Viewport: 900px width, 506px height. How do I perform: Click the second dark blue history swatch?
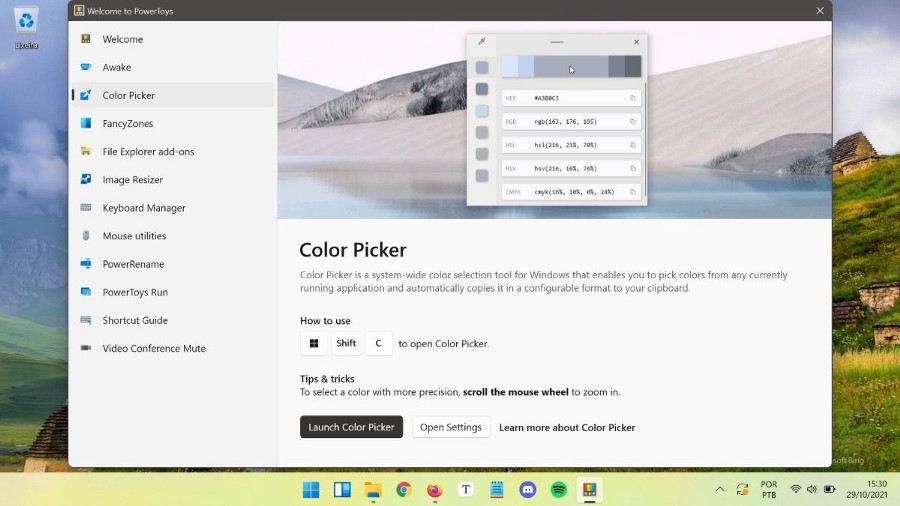(x=482, y=89)
